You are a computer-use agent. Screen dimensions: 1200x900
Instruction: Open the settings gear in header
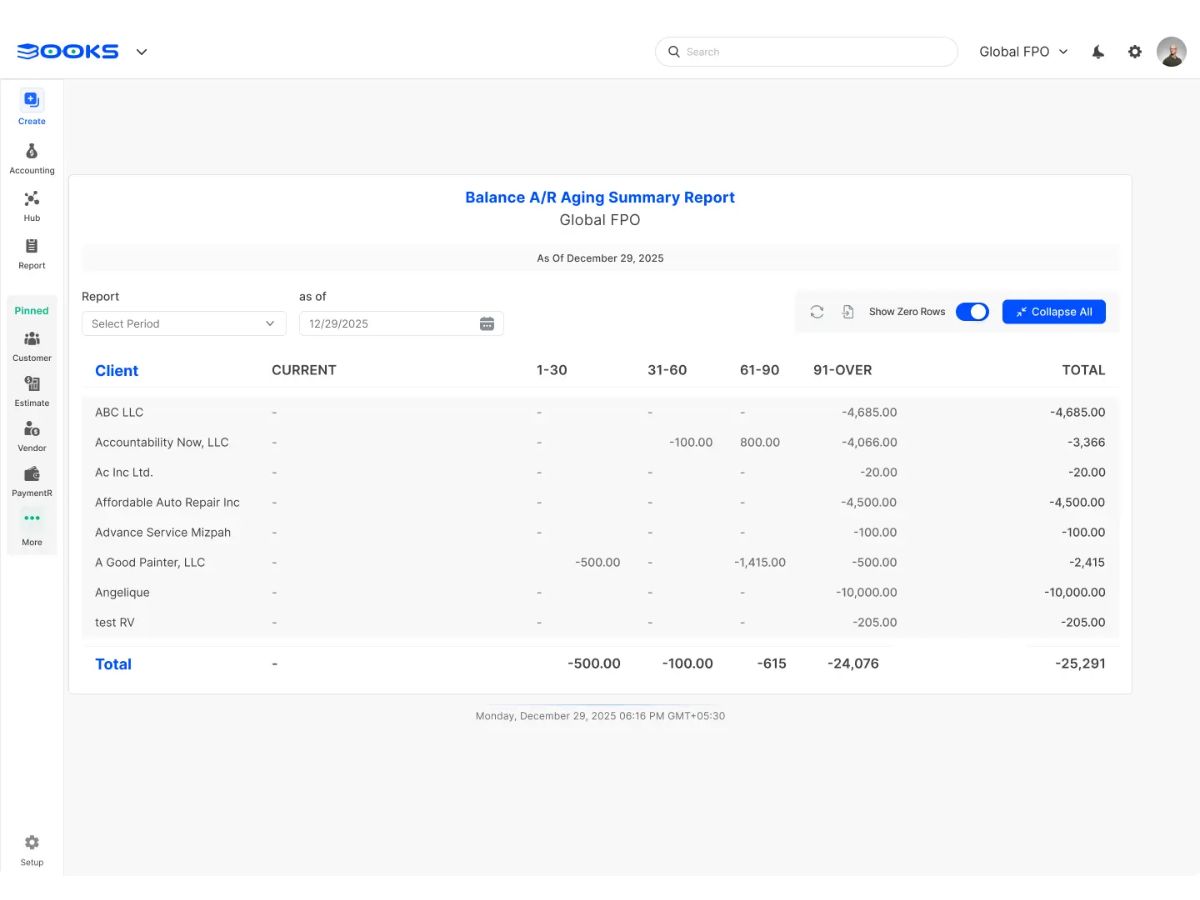click(1135, 52)
